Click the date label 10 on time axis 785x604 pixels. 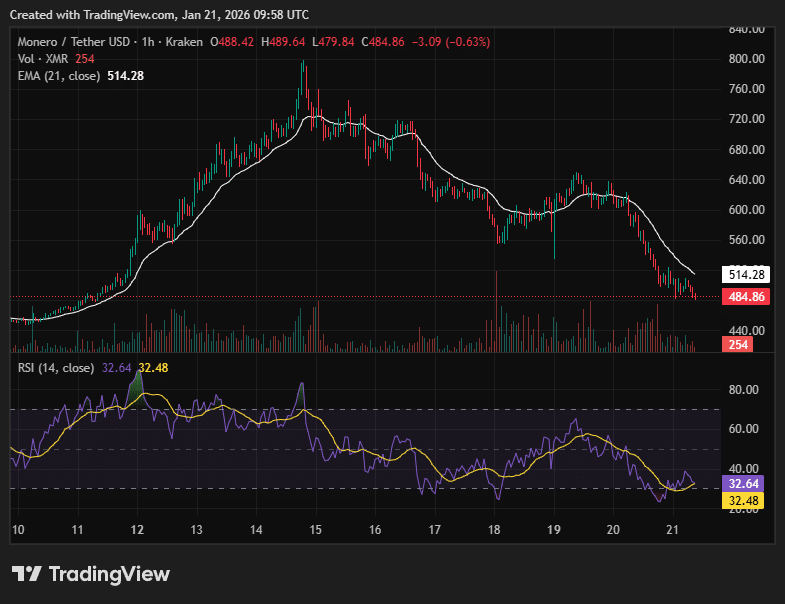(18, 529)
